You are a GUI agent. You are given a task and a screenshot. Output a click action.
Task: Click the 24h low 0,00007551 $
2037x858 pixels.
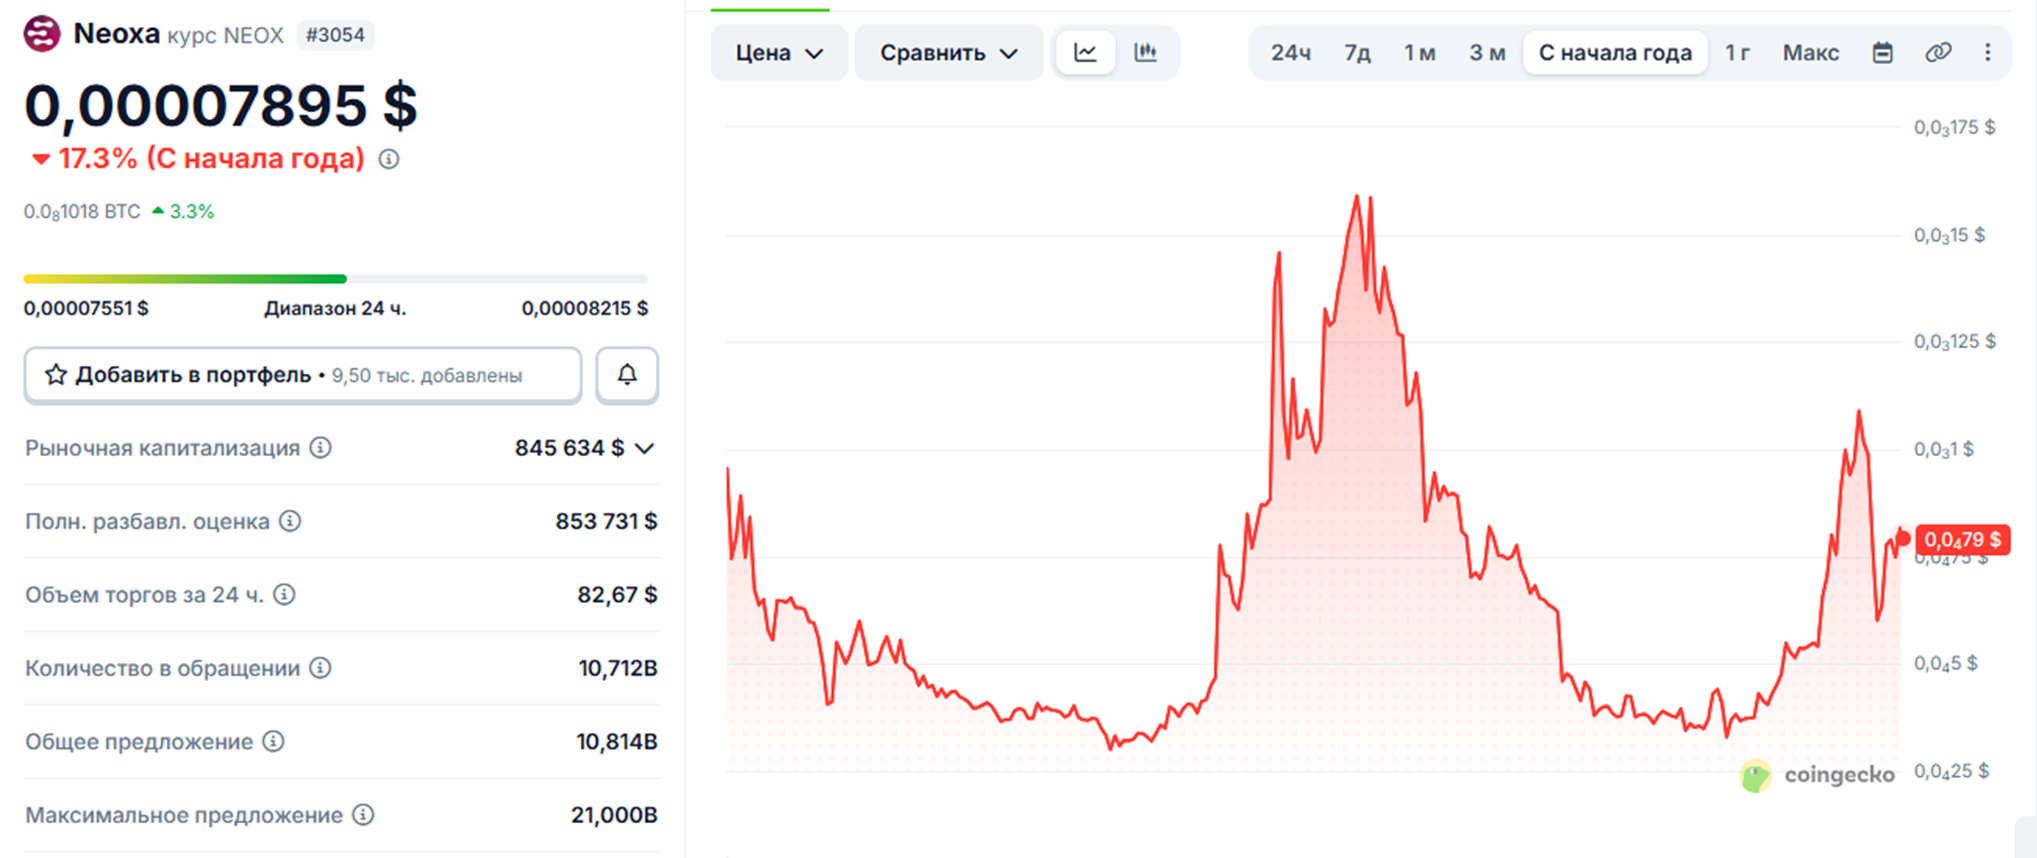86,308
